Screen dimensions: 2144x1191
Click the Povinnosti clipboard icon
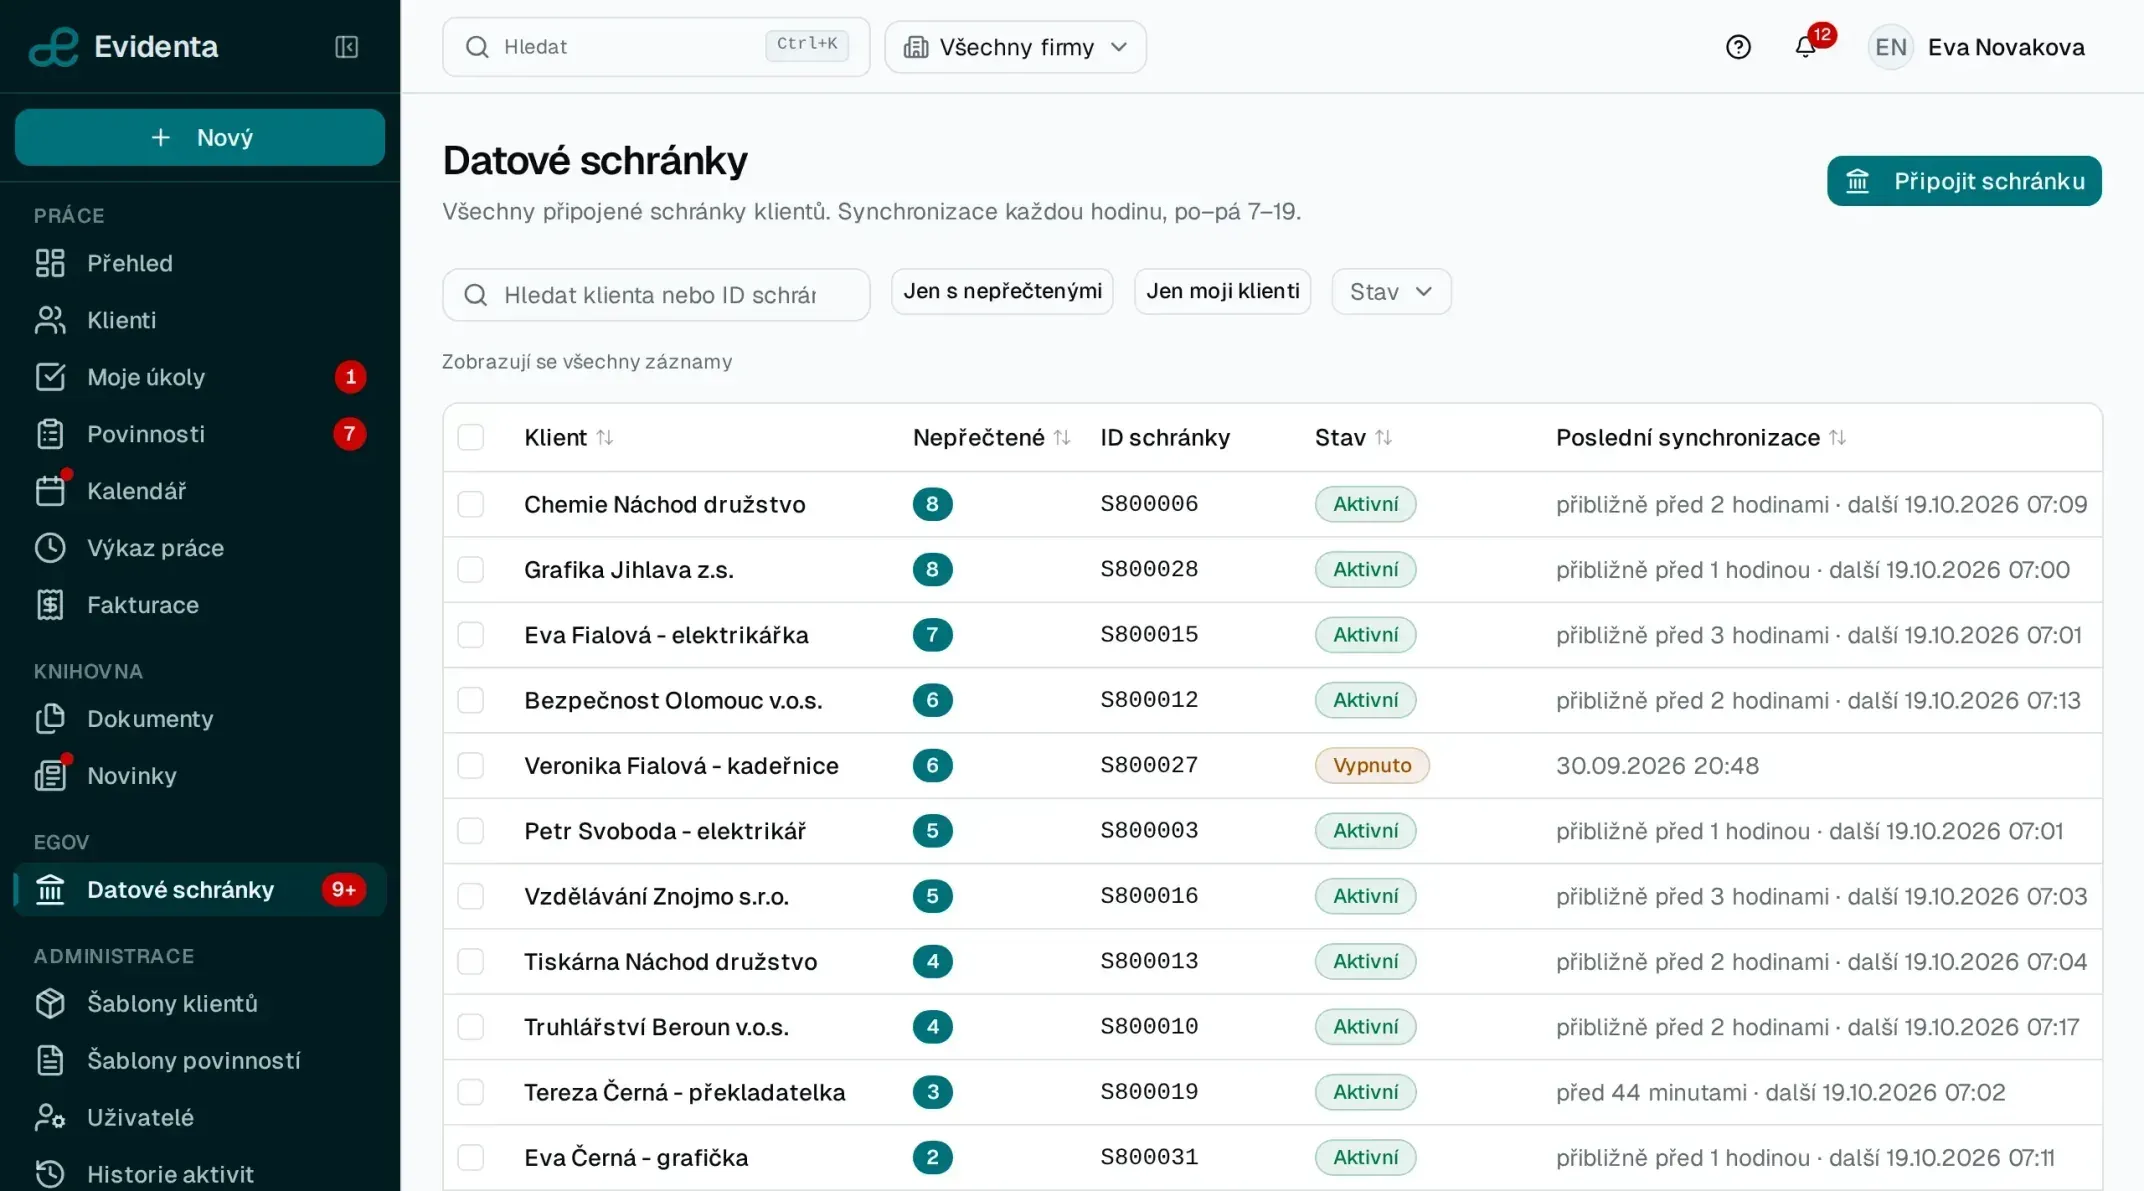point(50,434)
